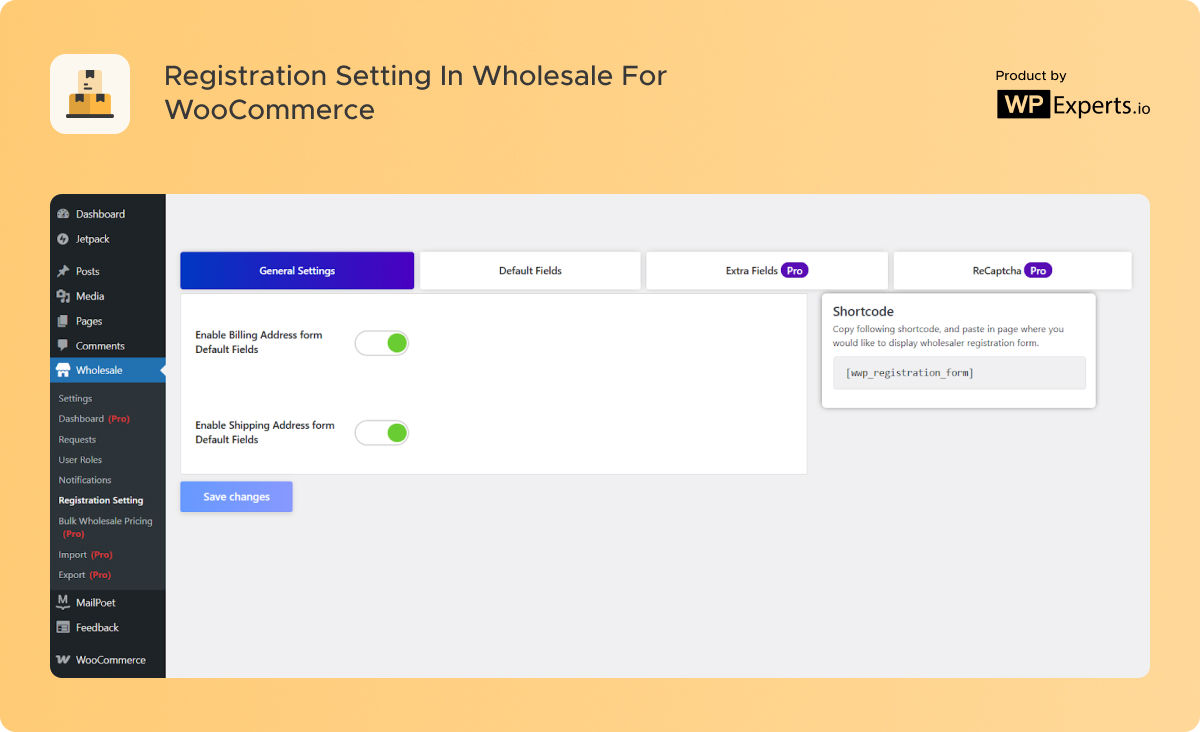Click the 'Product by' text
Screen dimensions: 1200x732
[1031, 76]
